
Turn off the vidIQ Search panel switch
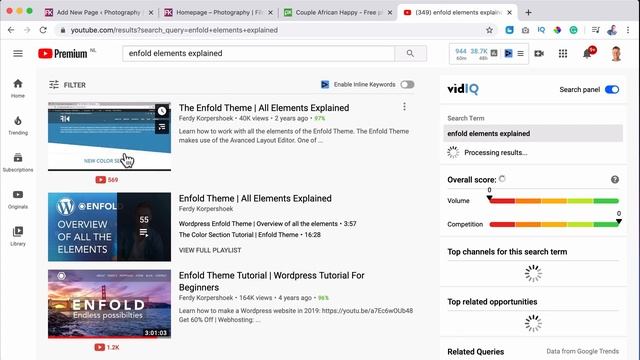(x=612, y=89)
